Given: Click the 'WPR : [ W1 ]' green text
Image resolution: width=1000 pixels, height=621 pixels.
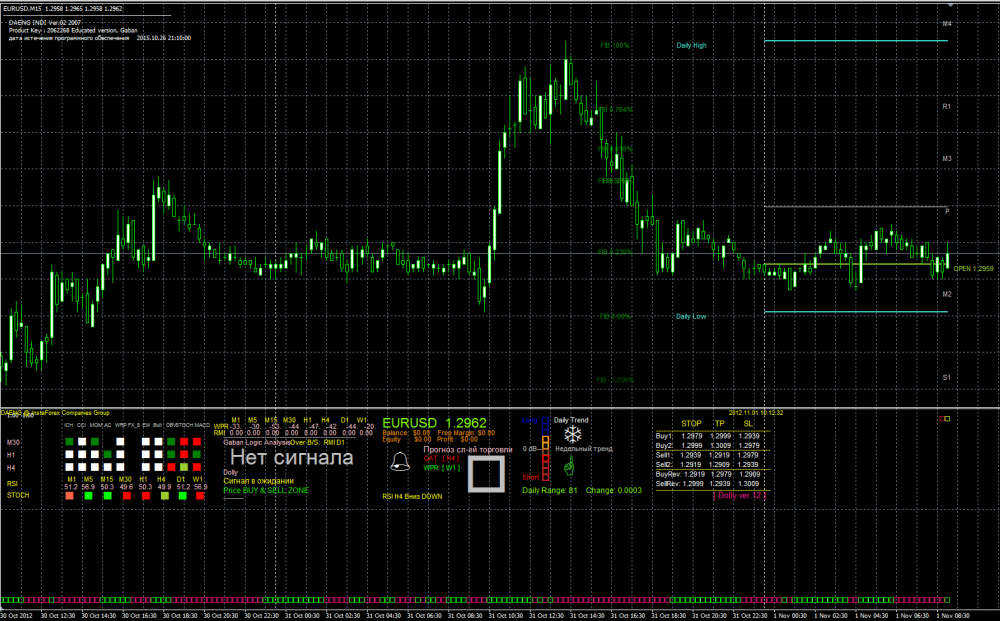Looking at the screenshot, I should [442, 468].
